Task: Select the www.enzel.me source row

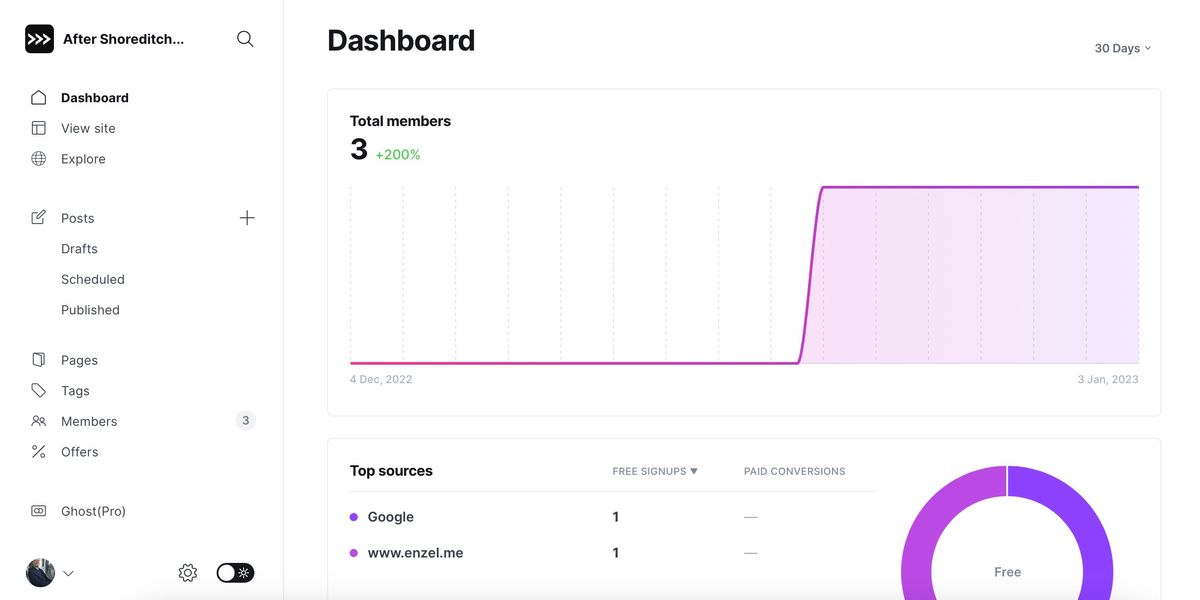Action: tap(612, 553)
